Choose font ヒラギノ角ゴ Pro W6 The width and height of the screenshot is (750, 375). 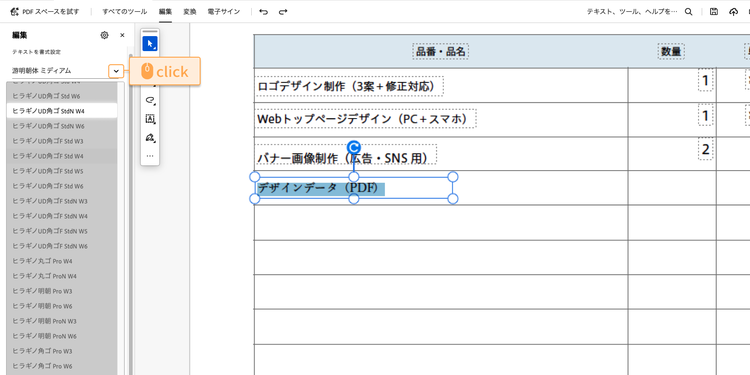coord(62,366)
